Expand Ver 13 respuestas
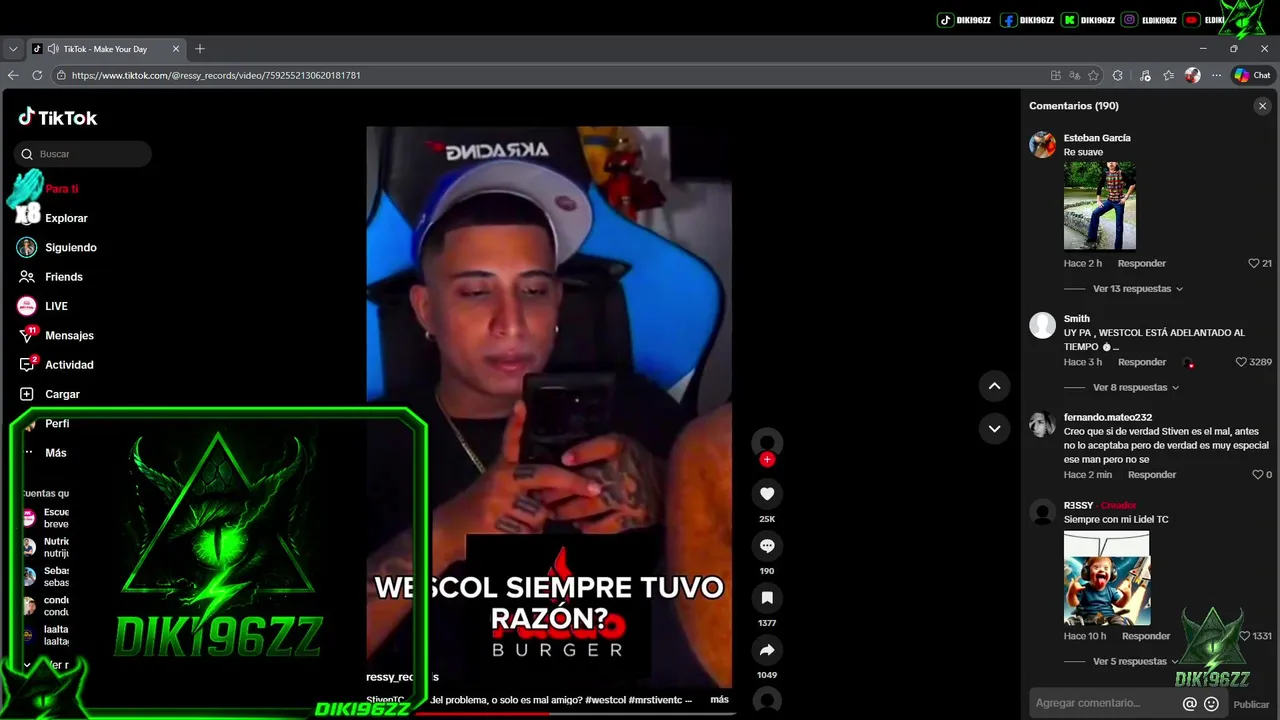 (x=1138, y=289)
